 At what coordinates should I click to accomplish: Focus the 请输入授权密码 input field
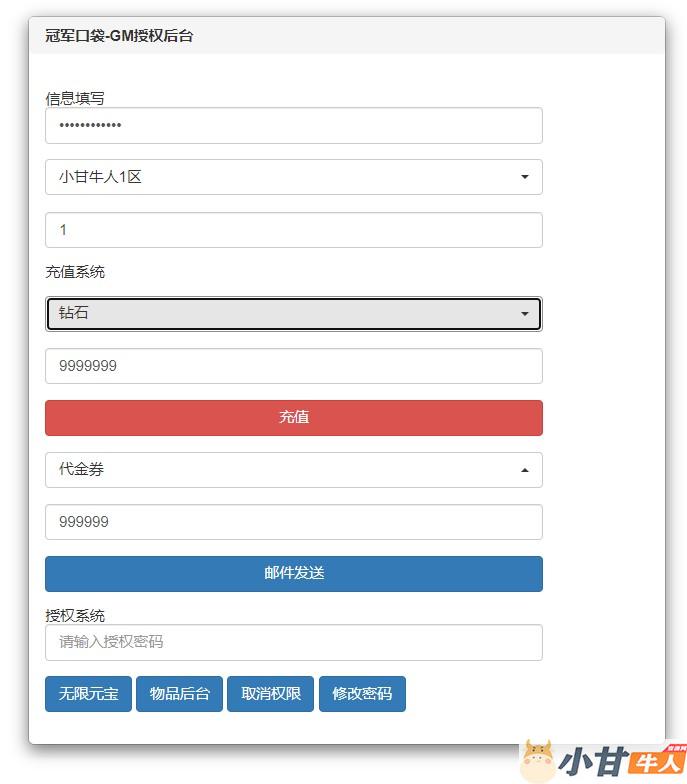[x=293, y=643]
